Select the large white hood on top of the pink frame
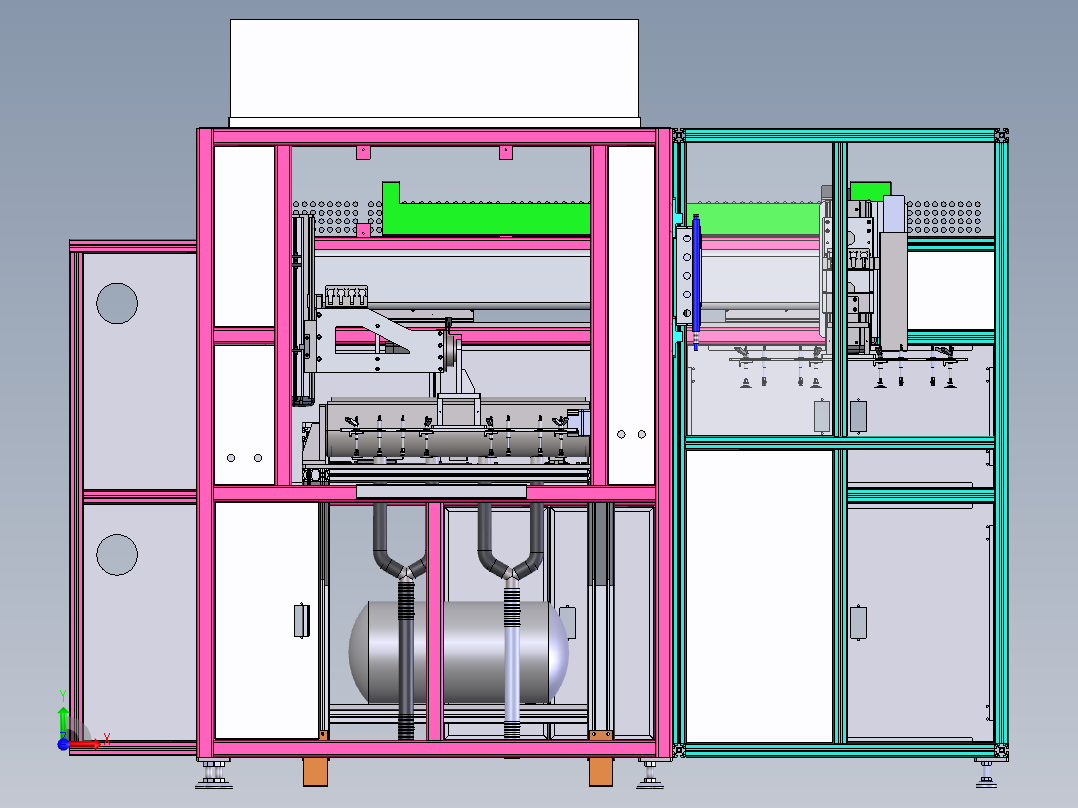This screenshot has height=808, width=1078. pyautogui.click(x=434, y=73)
